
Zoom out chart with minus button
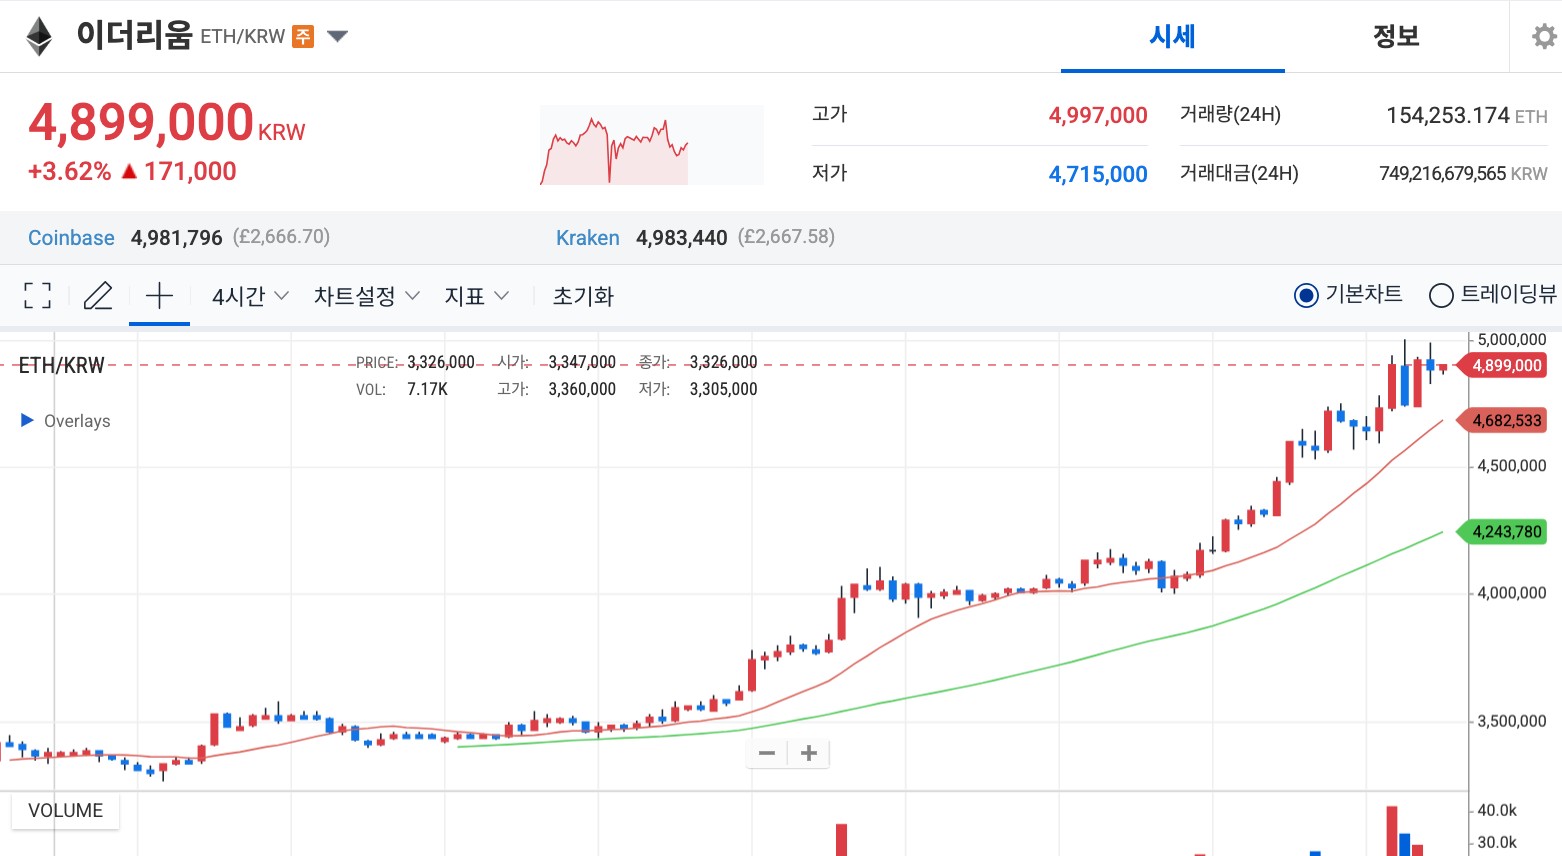[x=767, y=753]
